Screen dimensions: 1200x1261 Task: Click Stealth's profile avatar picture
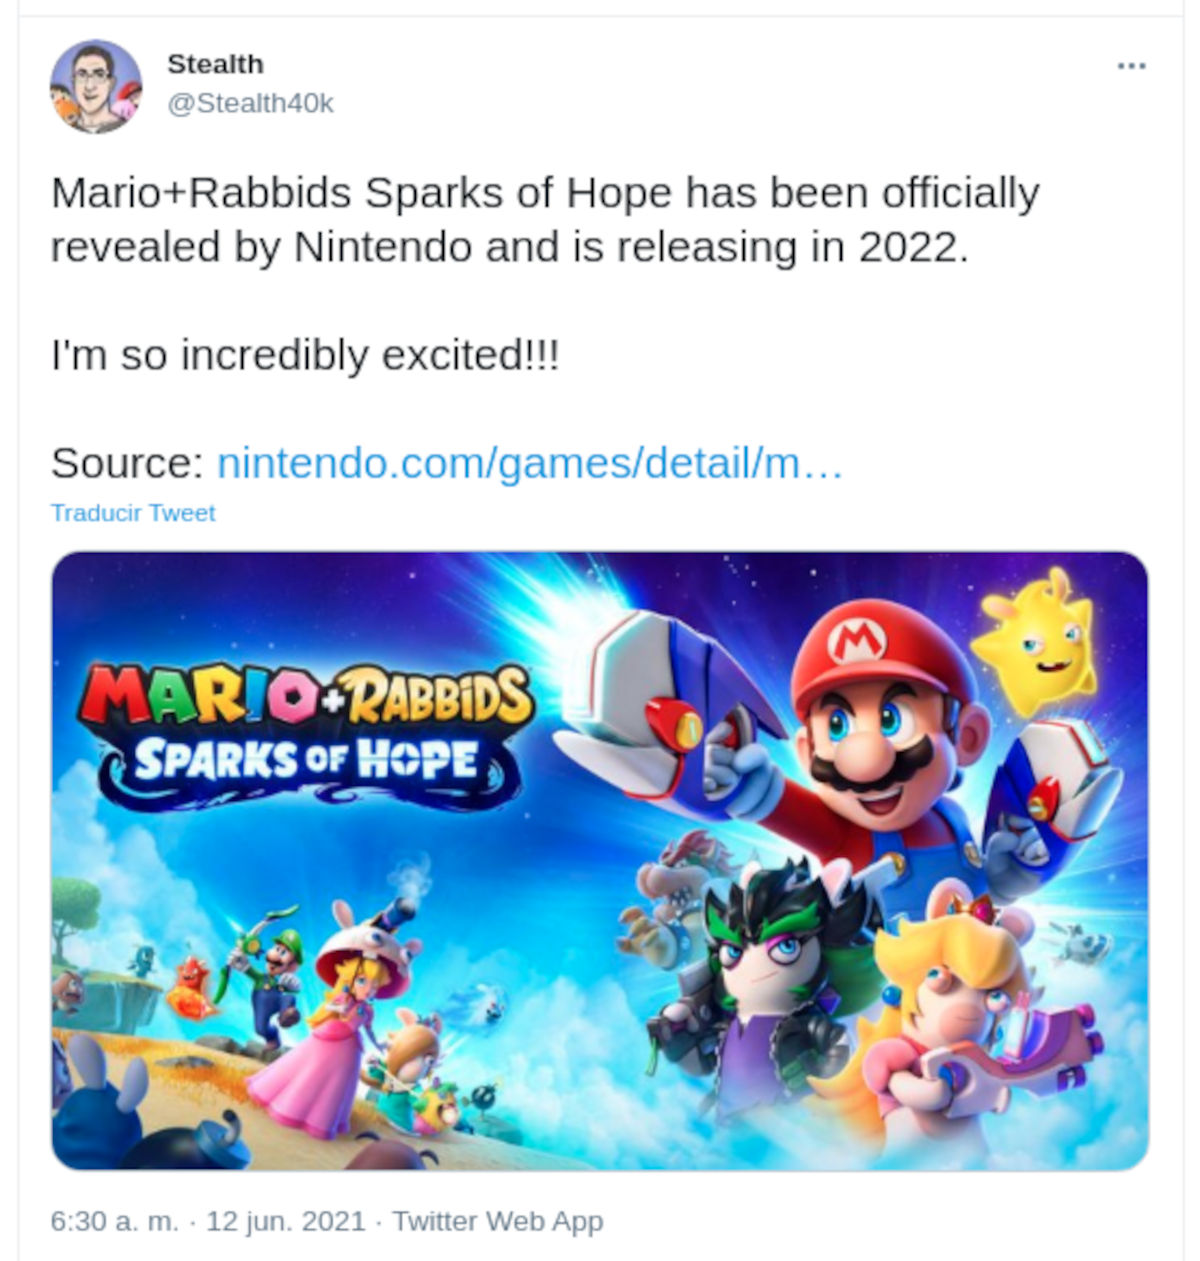point(96,86)
